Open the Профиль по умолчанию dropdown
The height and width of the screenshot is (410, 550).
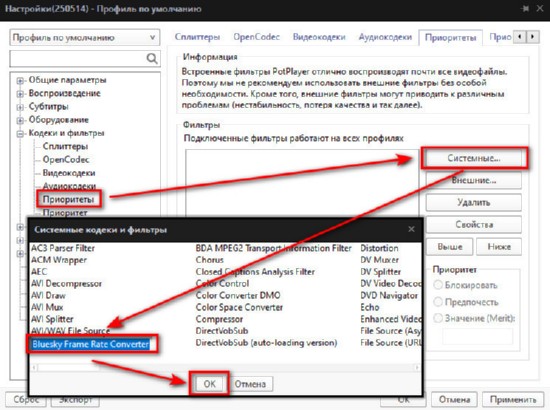pyautogui.click(x=85, y=38)
